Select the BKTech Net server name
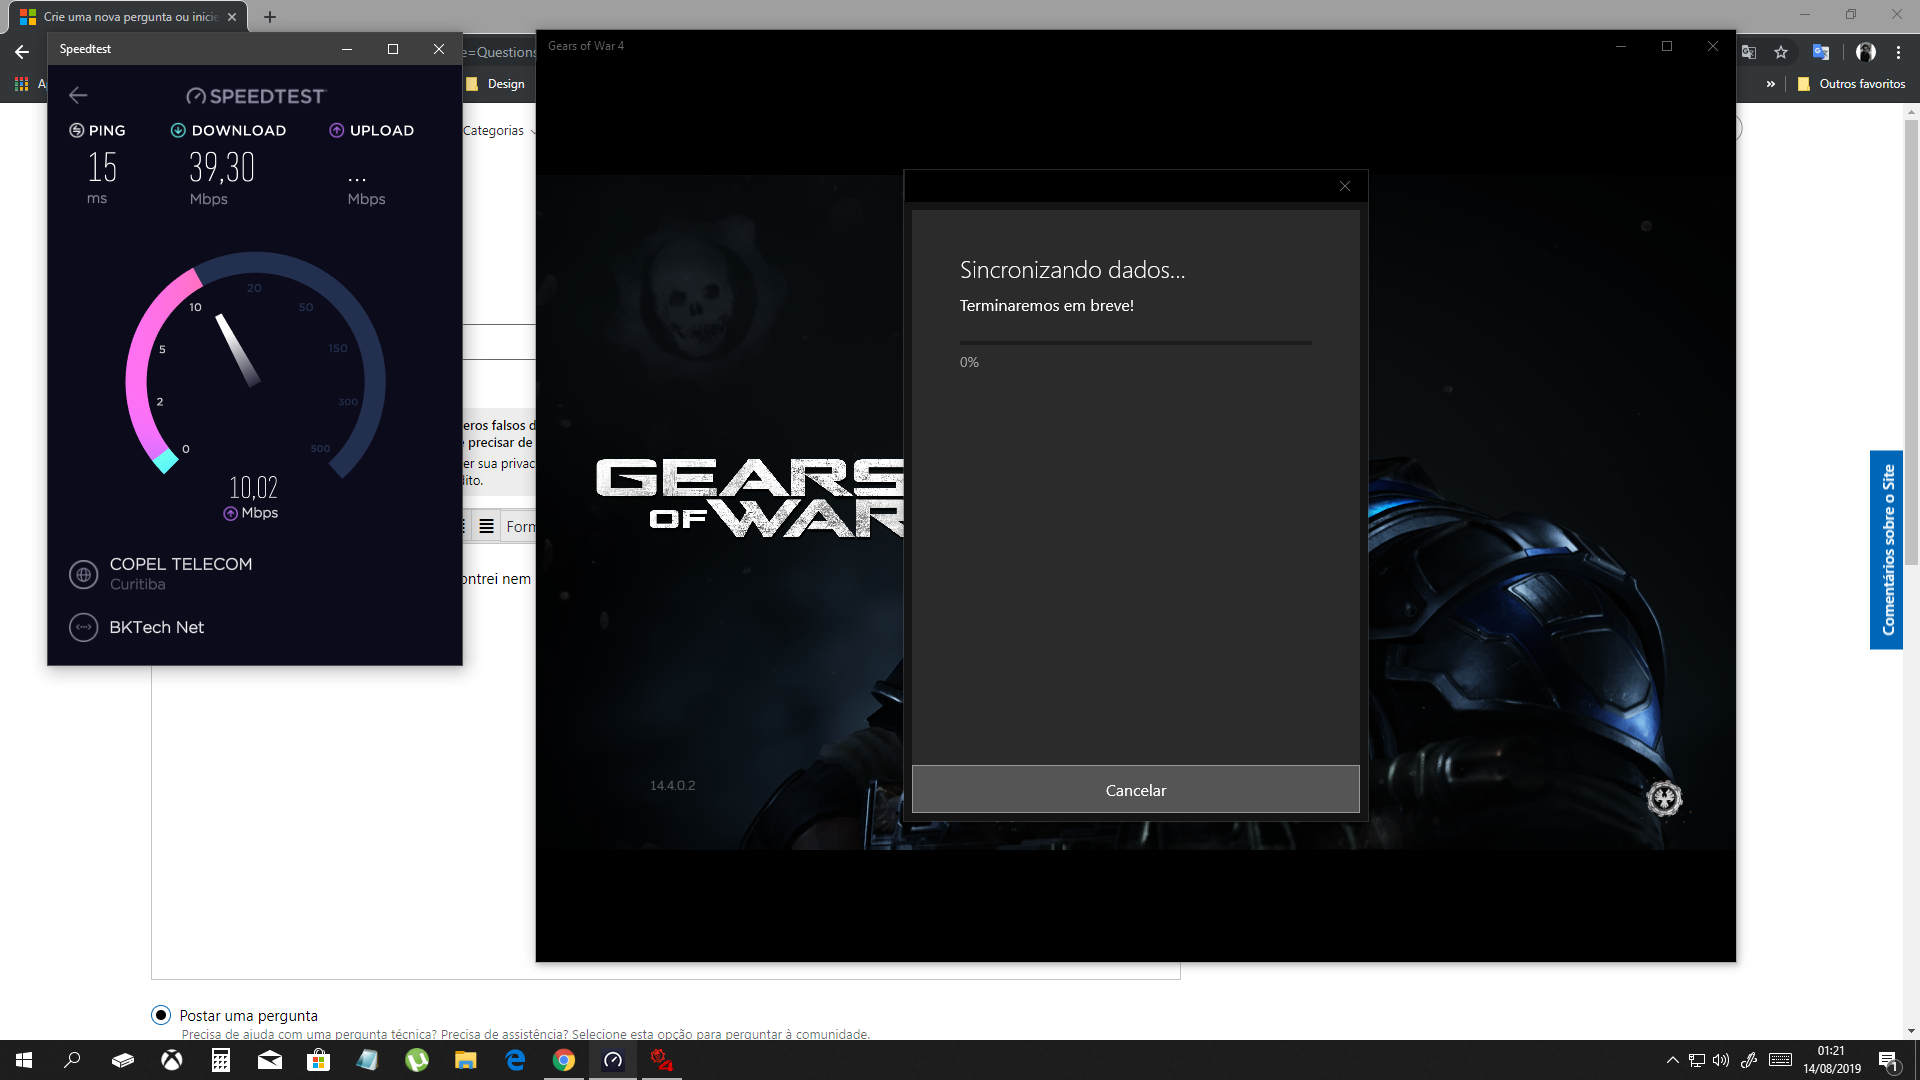Screen dimensions: 1920x1080 pos(157,627)
